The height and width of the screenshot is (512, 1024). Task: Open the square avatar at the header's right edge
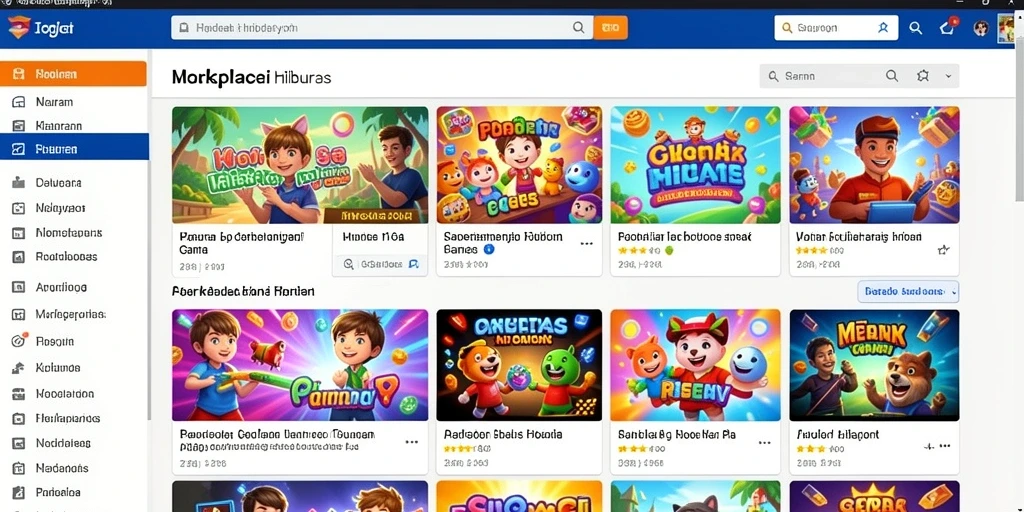[x=1006, y=28]
